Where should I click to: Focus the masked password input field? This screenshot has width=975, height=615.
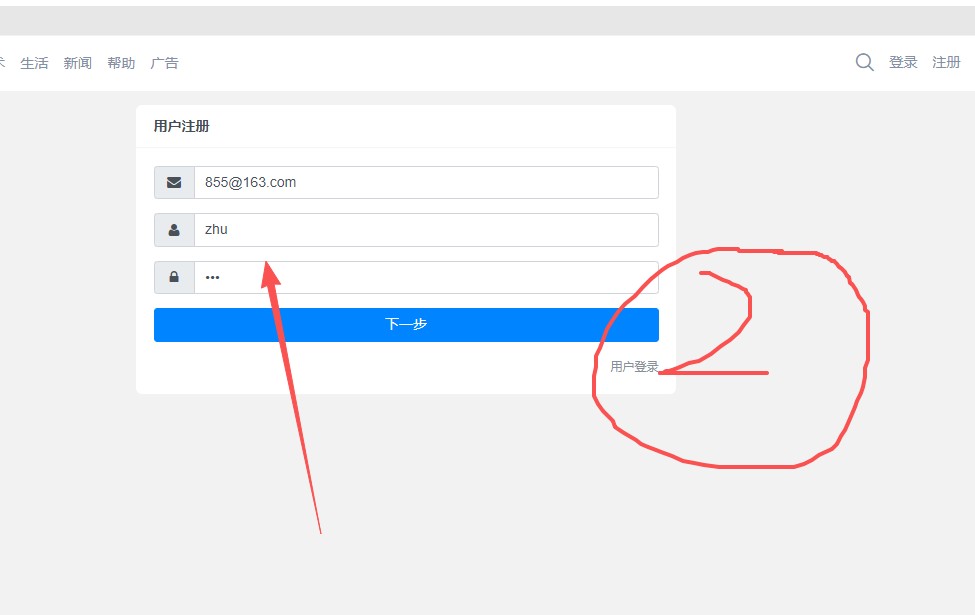click(425, 277)
